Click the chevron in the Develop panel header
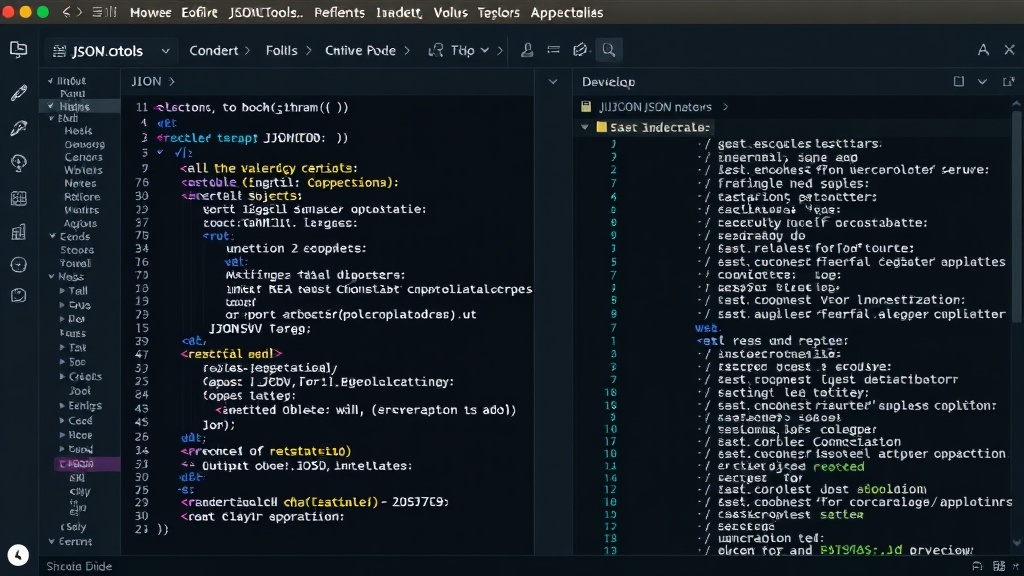1024x576 pixels. (982, 82)
